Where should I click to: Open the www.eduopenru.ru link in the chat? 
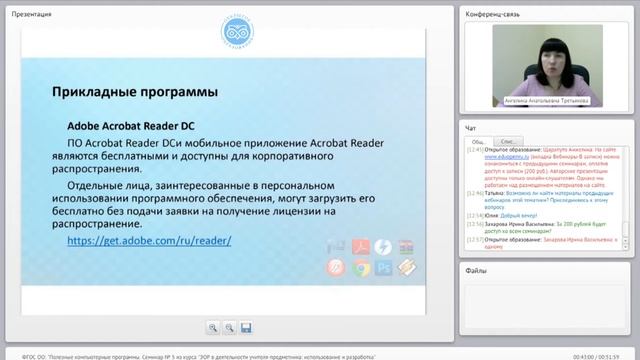pos(507,157)
